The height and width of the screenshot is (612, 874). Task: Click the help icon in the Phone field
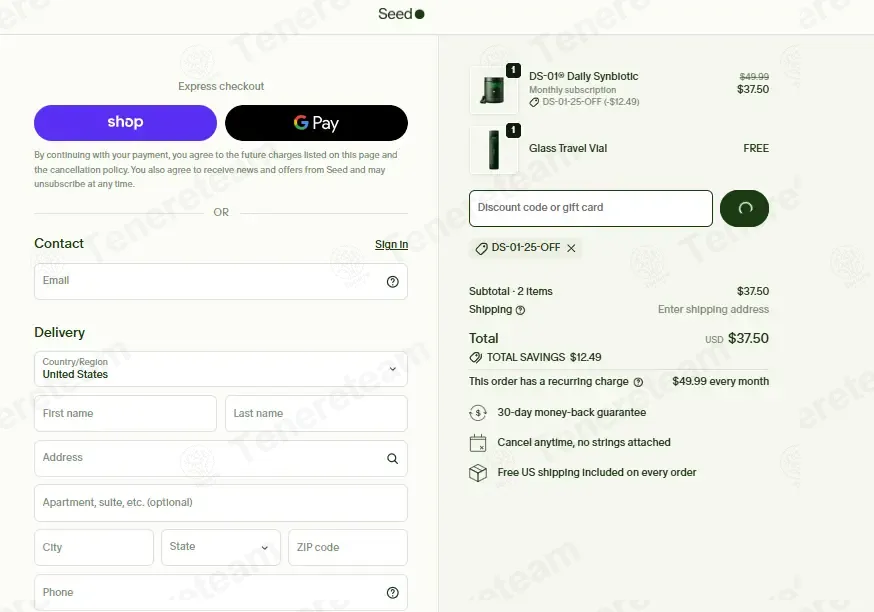pos(392,592)
